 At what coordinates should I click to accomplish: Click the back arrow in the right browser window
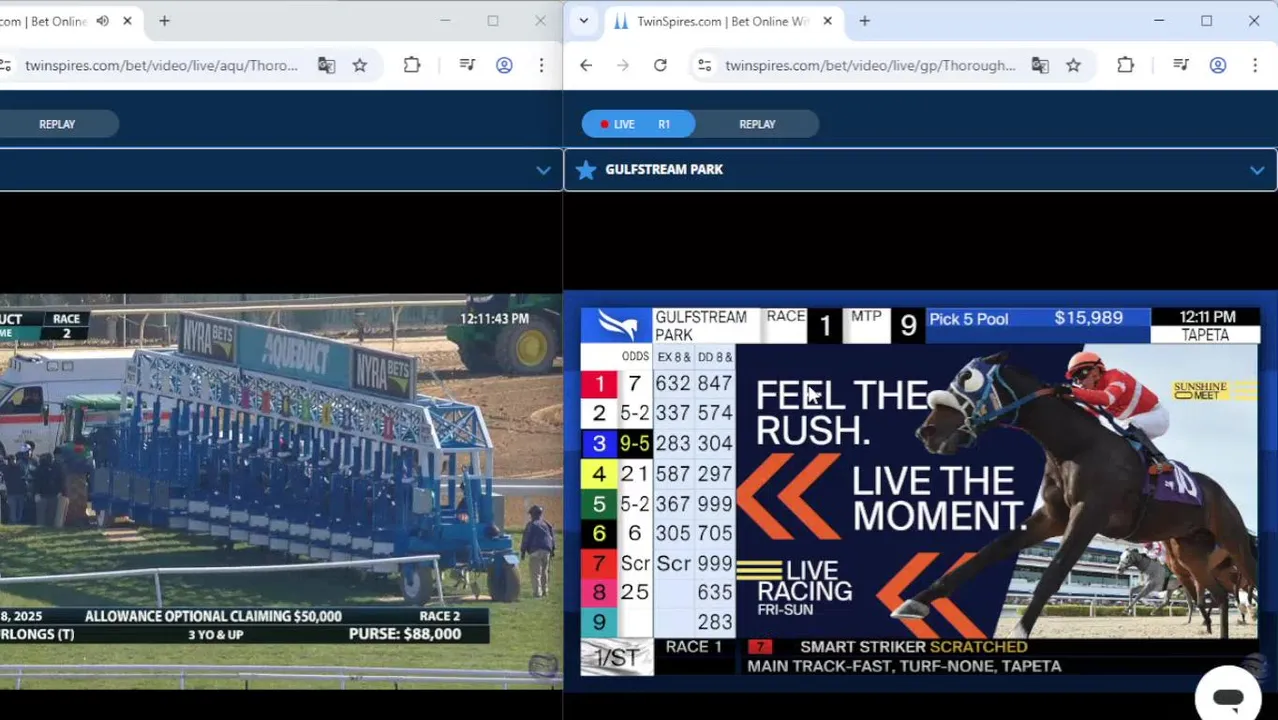click(x=586, y=65)
